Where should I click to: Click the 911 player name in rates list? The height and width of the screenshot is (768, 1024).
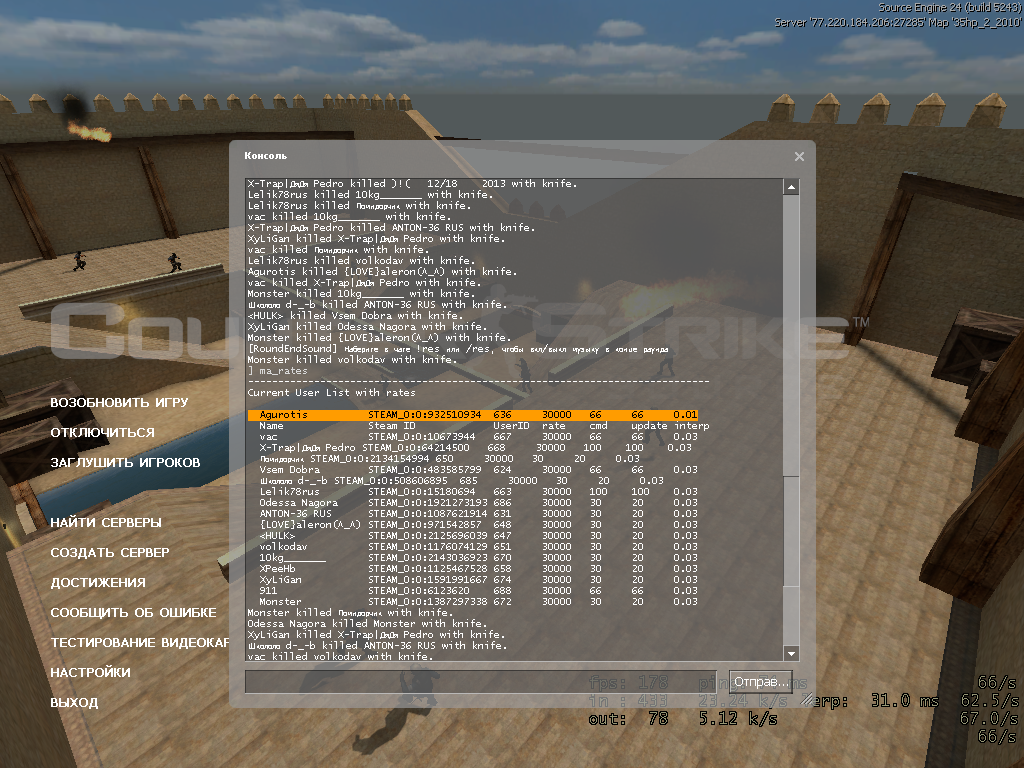tap(268, 590)
